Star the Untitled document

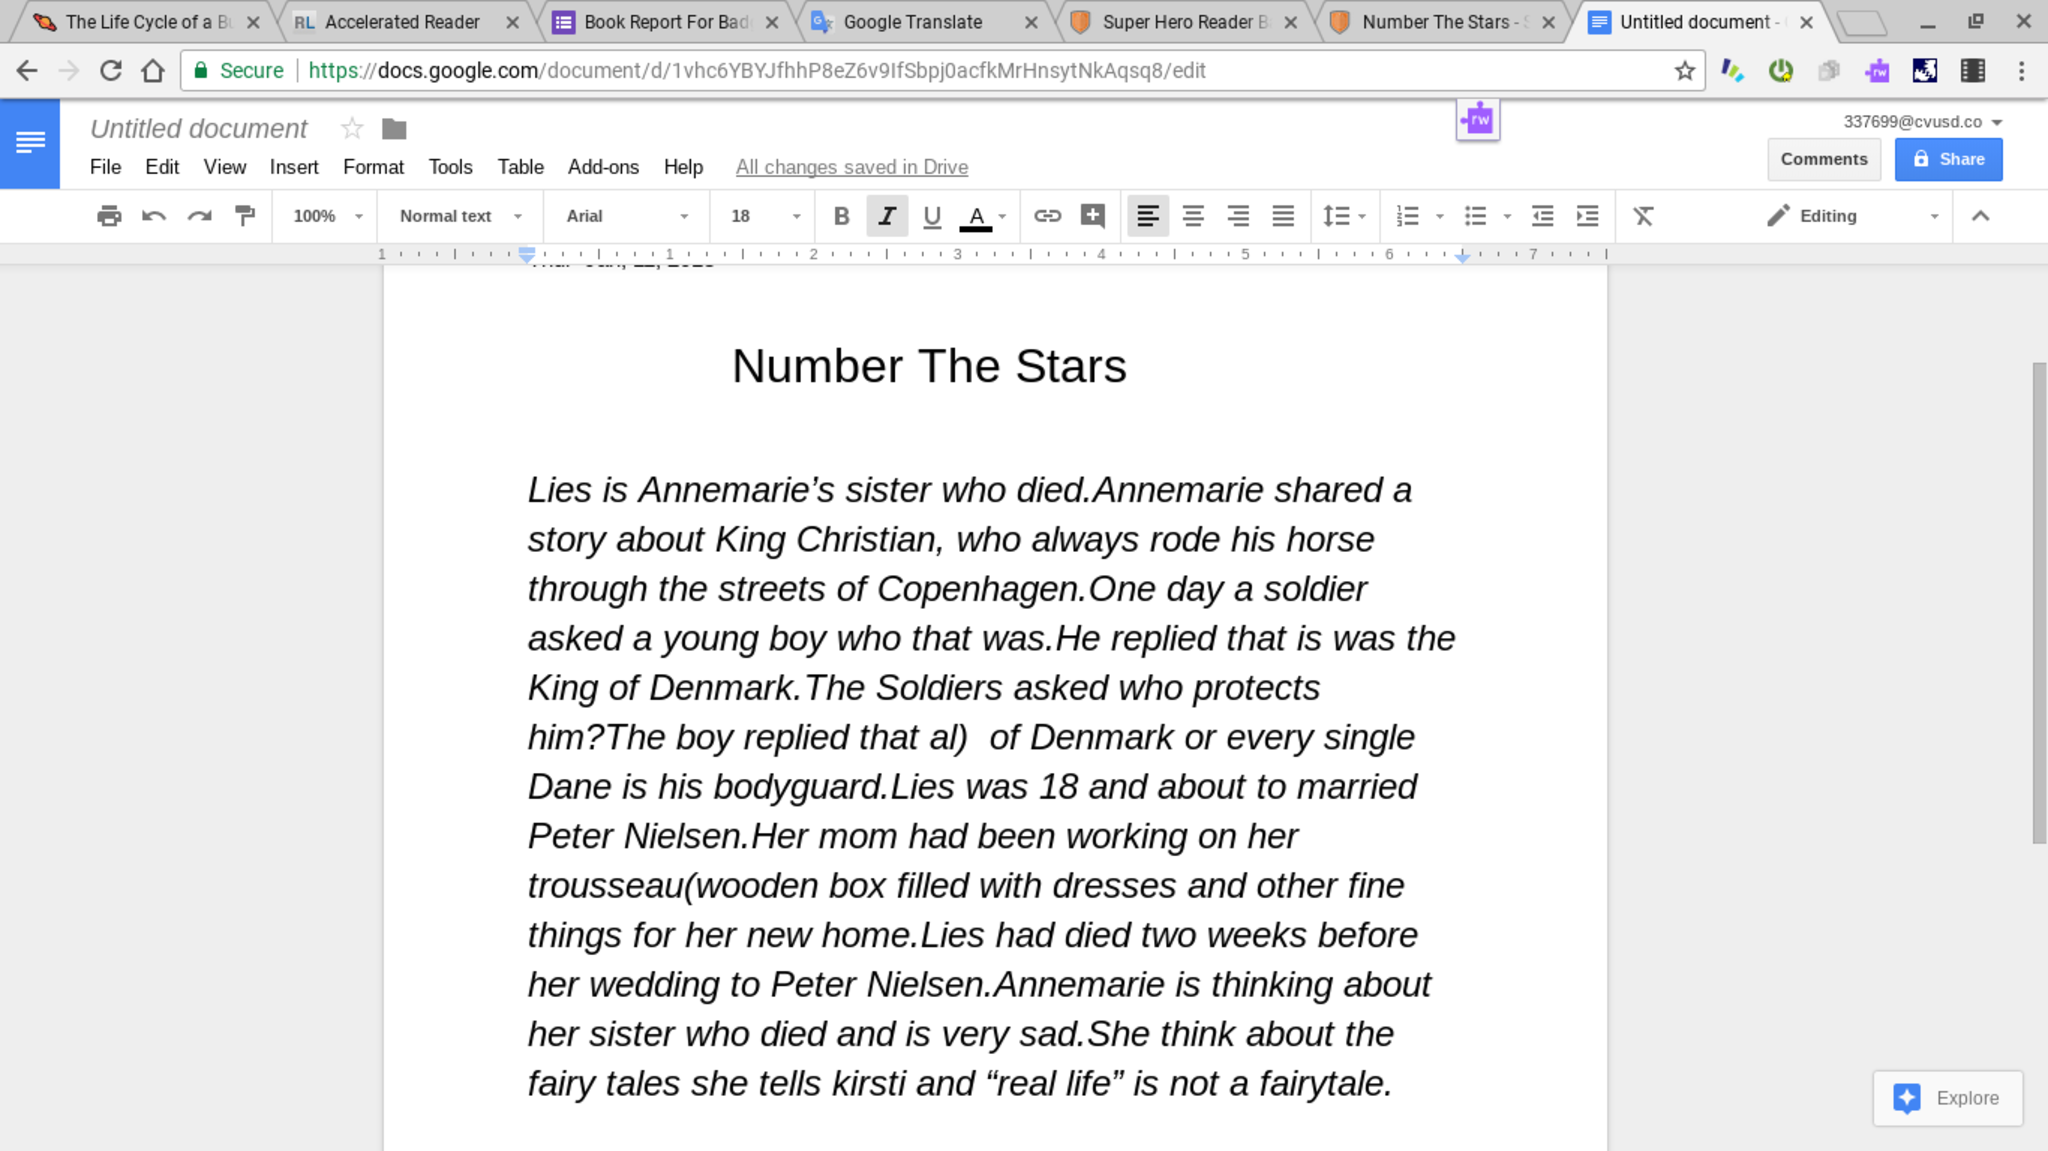(x=352, y=129)
